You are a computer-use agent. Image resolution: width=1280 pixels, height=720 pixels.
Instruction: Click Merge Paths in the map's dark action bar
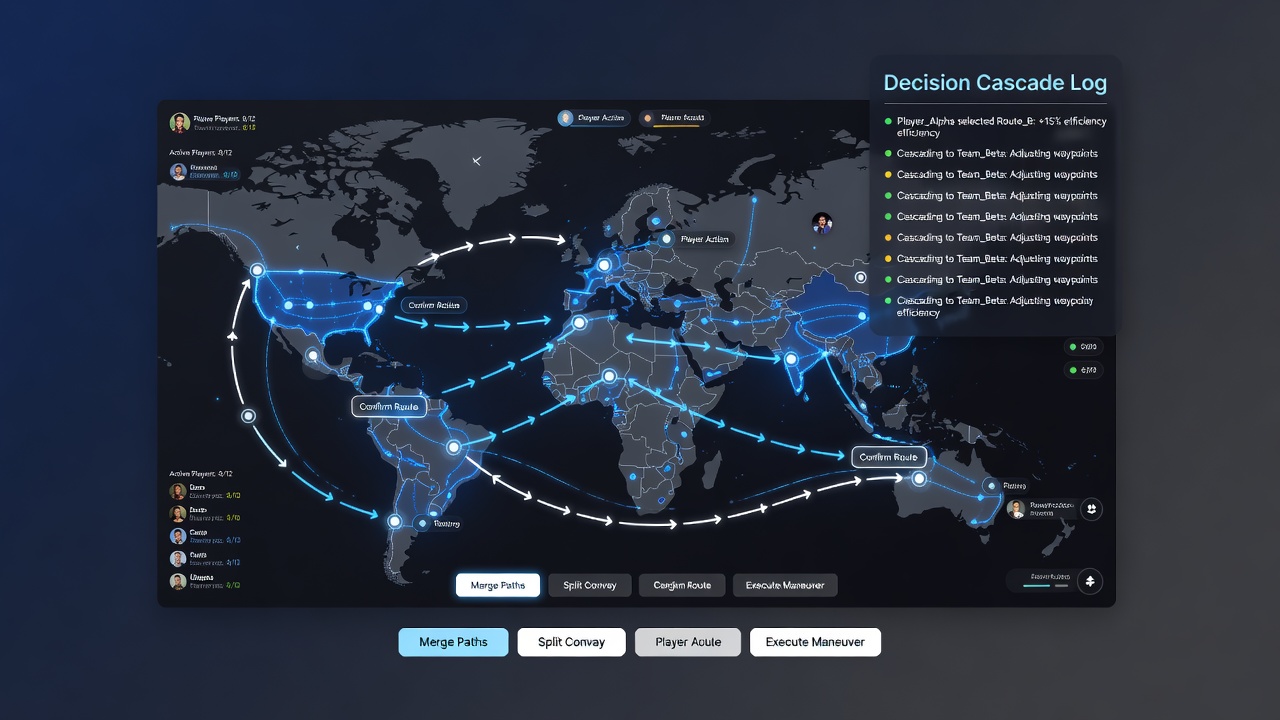[498, 585]
